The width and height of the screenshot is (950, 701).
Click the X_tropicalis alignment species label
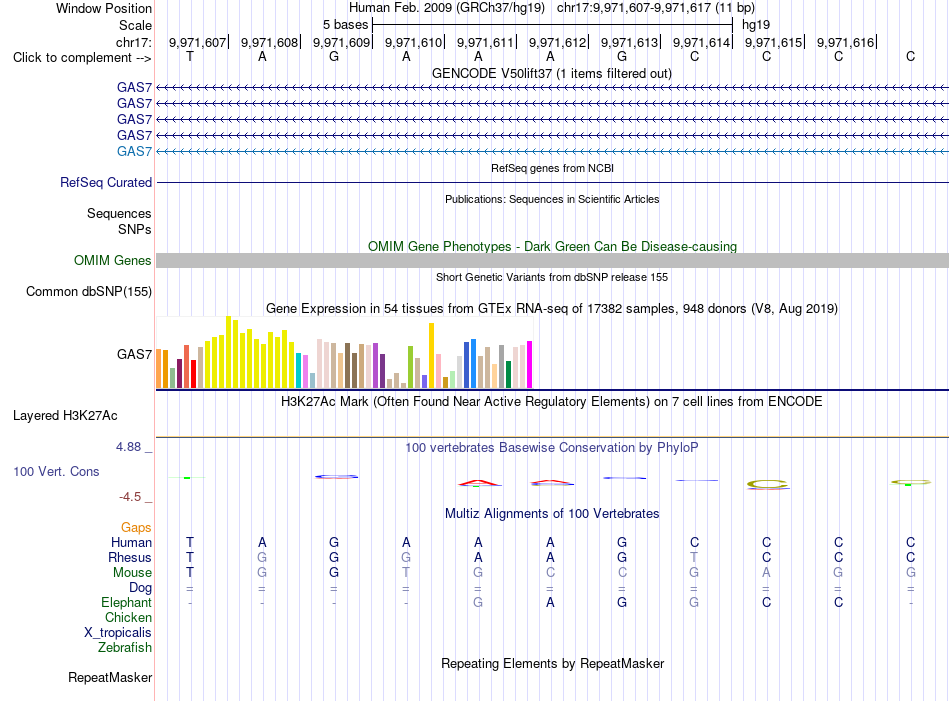(x=118, y=633)
